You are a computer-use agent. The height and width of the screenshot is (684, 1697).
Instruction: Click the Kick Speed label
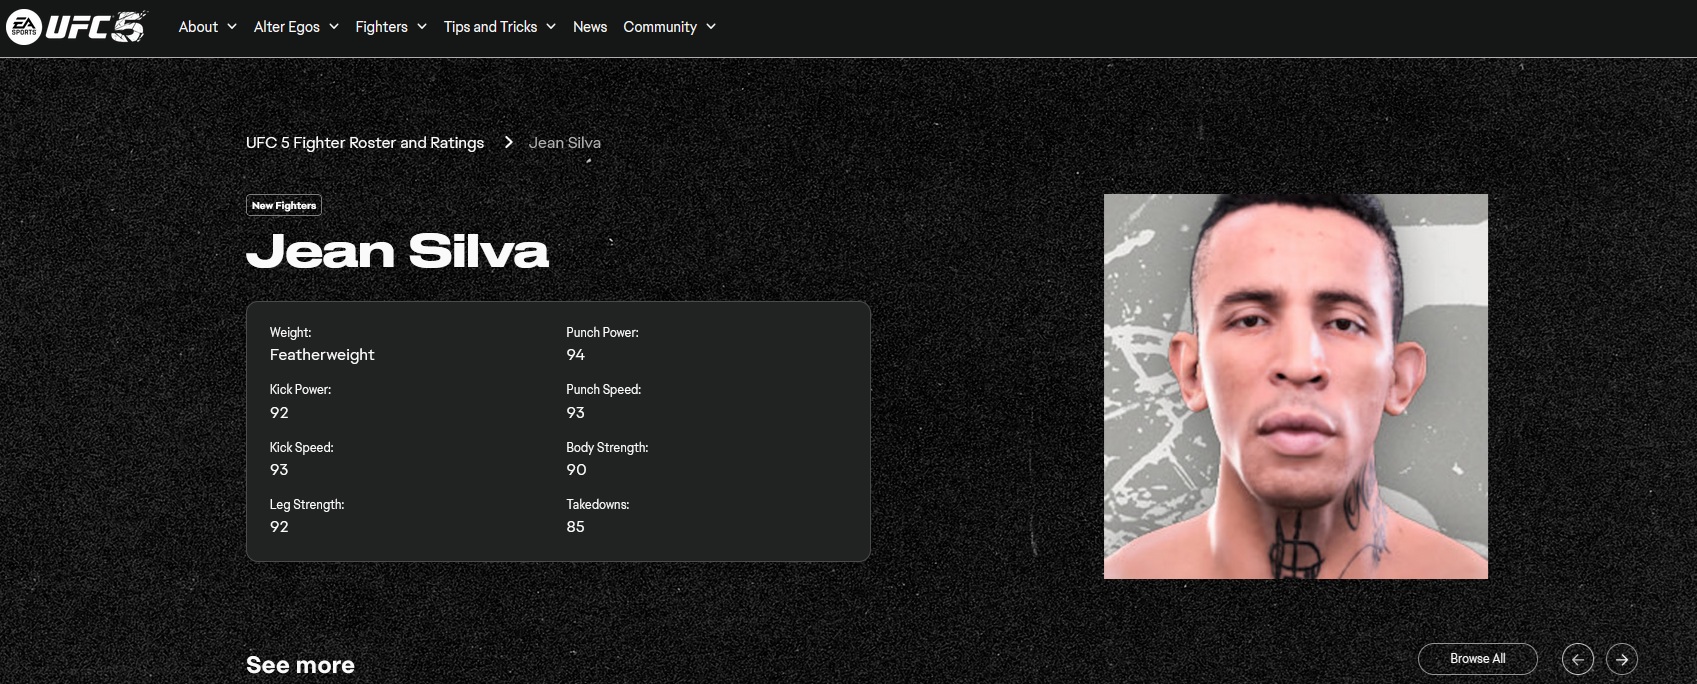tap(301, 447)
